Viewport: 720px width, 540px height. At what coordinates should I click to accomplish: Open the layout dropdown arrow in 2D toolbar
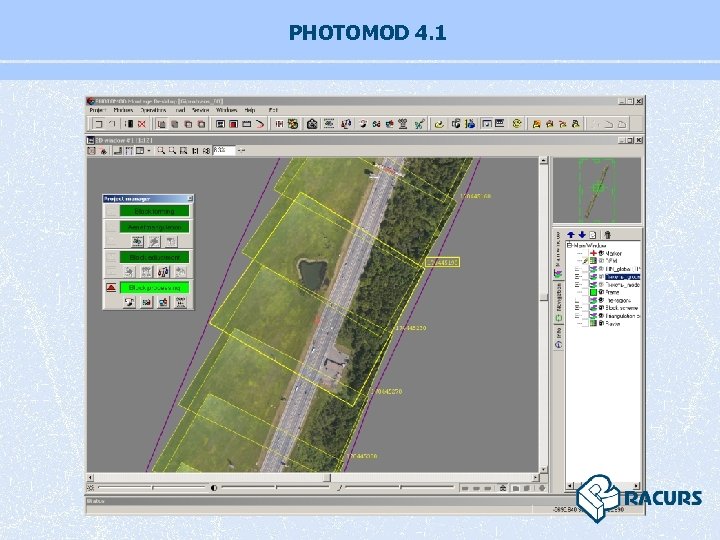[149, 151]
